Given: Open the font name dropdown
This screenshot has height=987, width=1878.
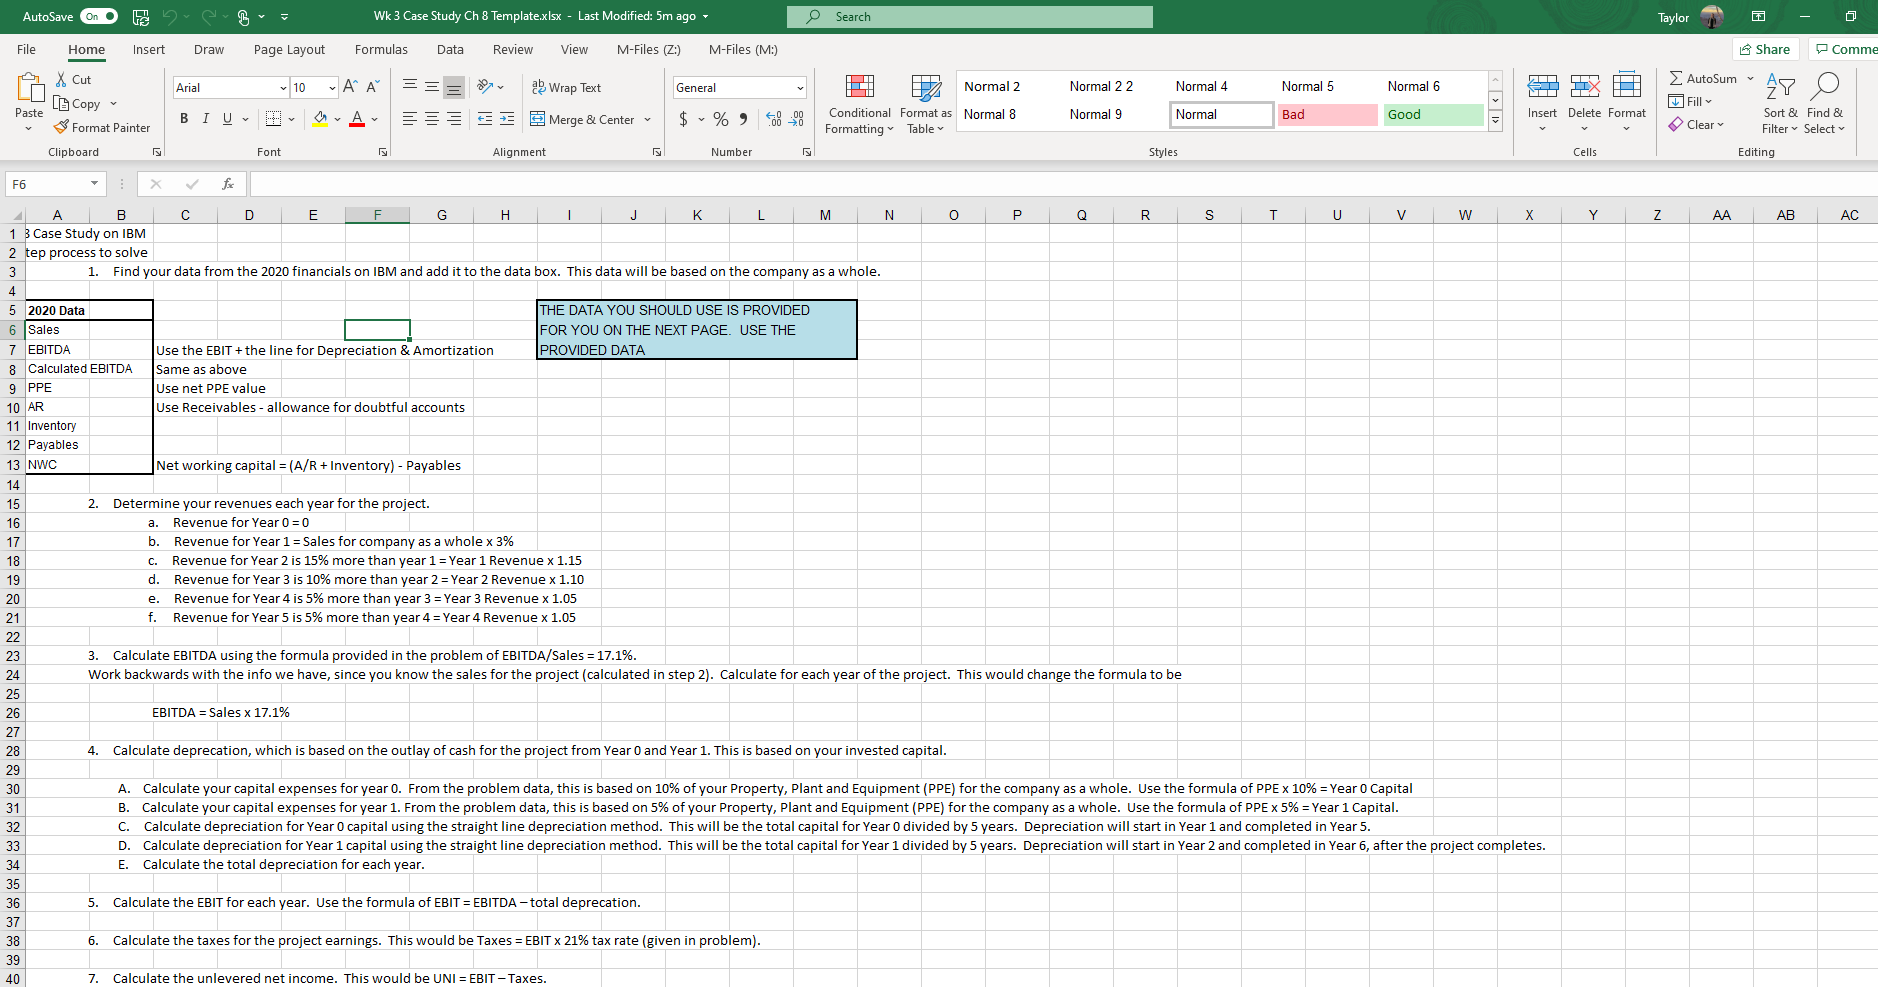Looking at the screenshot, I should point(284,87).
